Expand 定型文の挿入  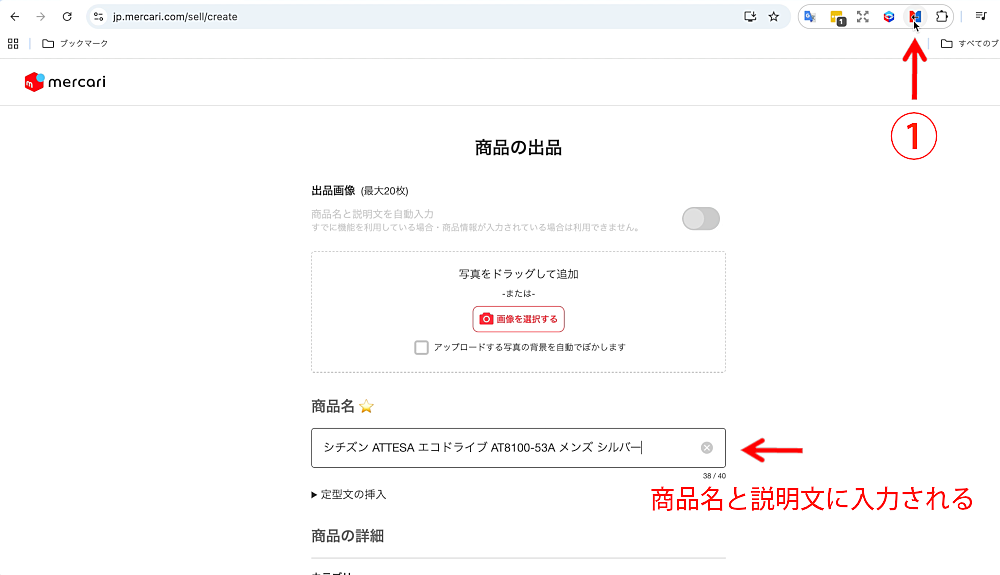349,495
